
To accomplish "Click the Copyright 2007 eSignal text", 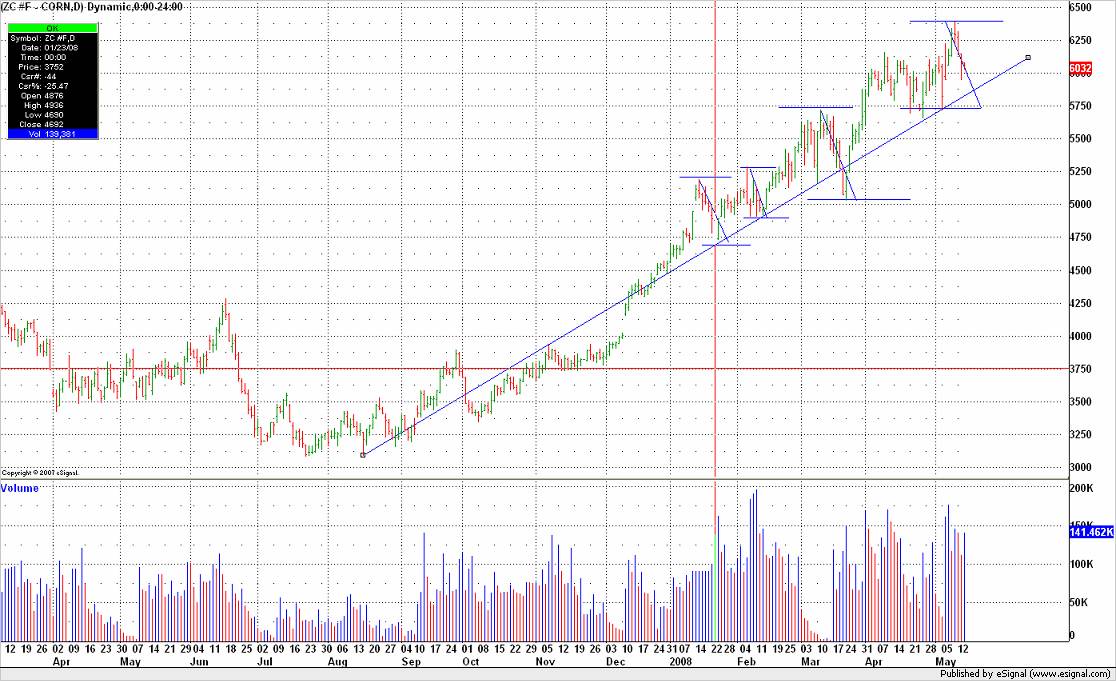I will click(39, 472).
